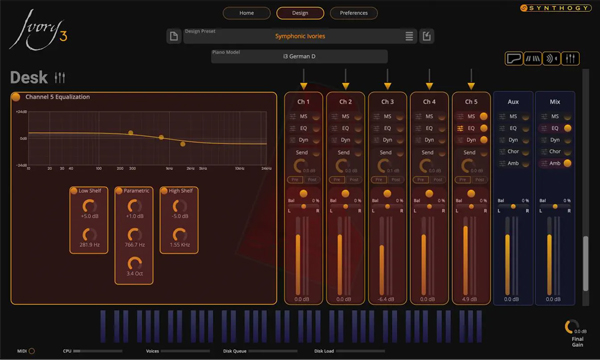Enable the Ch 1 EQ toggle
The image size is (600, 360).
[x=316, y=129]
